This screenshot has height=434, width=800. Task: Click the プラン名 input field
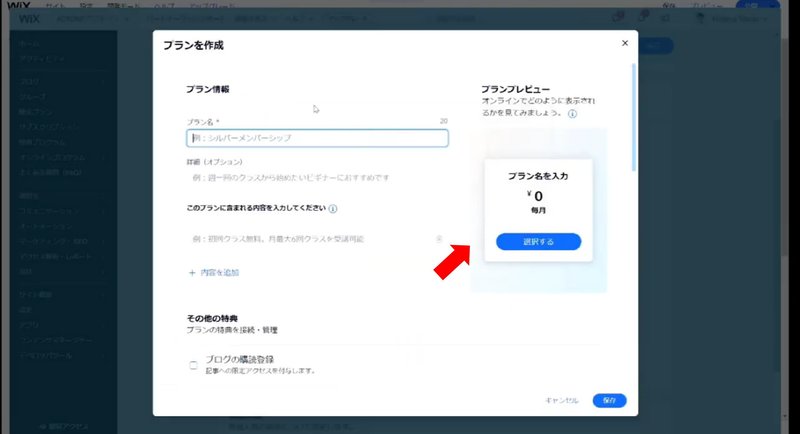[317, 138]
